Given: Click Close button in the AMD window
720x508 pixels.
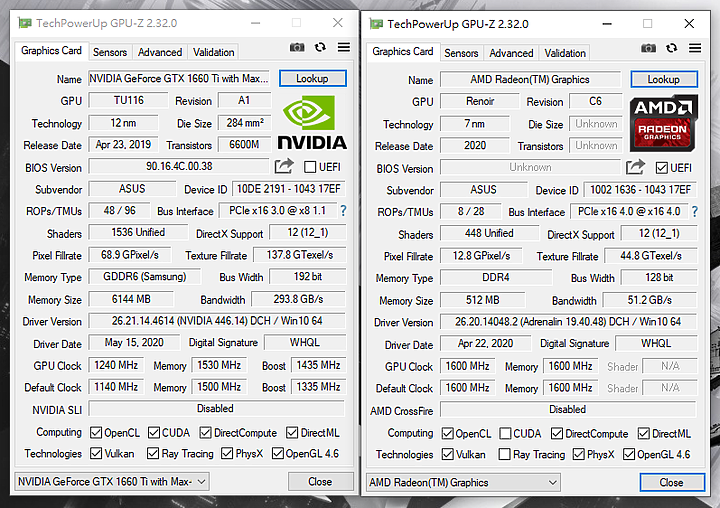Looking at the screenshot, I should [672, 483].
